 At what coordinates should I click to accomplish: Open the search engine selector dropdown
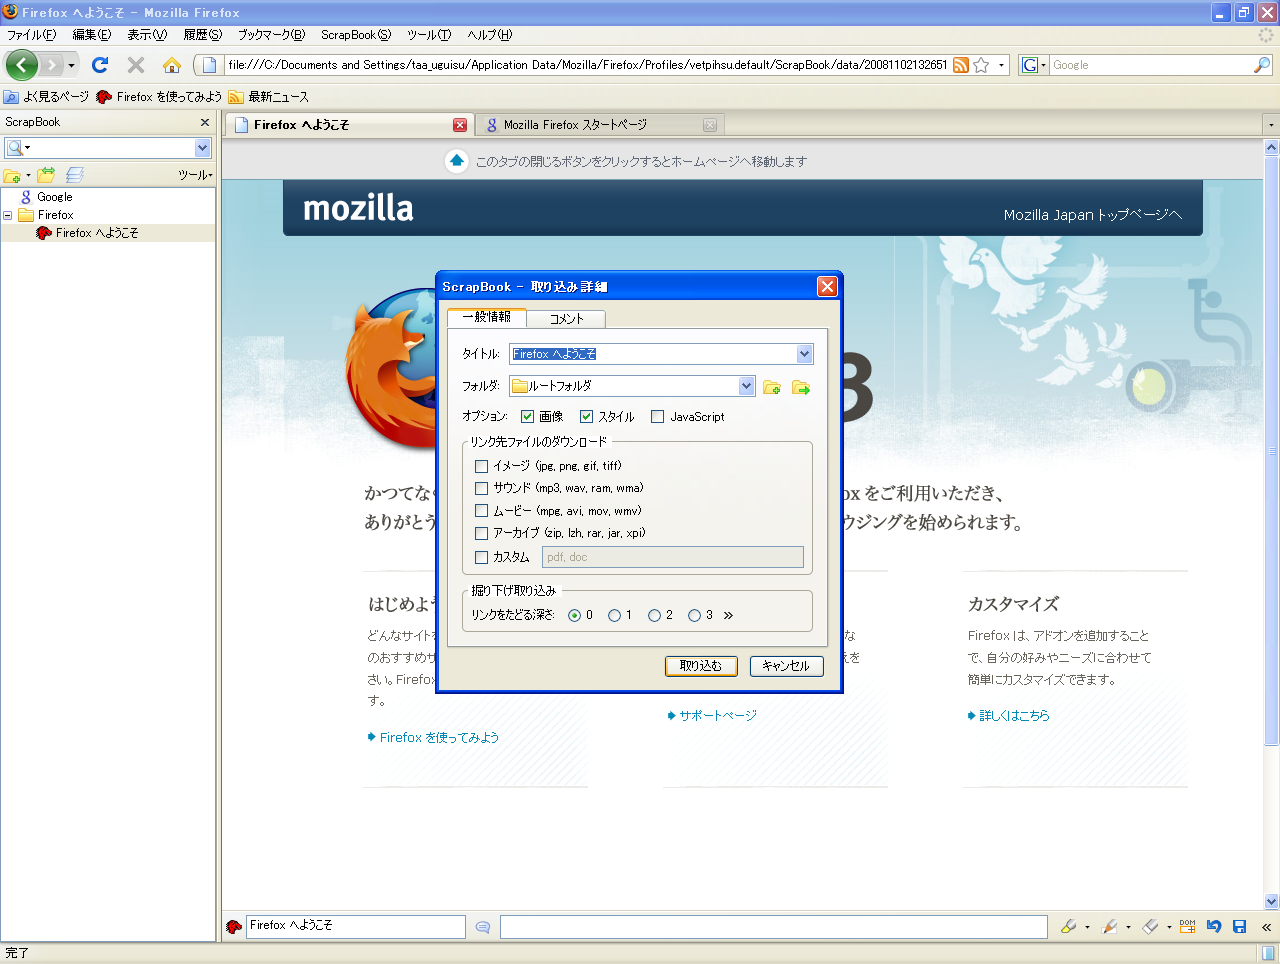click(1034, 65)
